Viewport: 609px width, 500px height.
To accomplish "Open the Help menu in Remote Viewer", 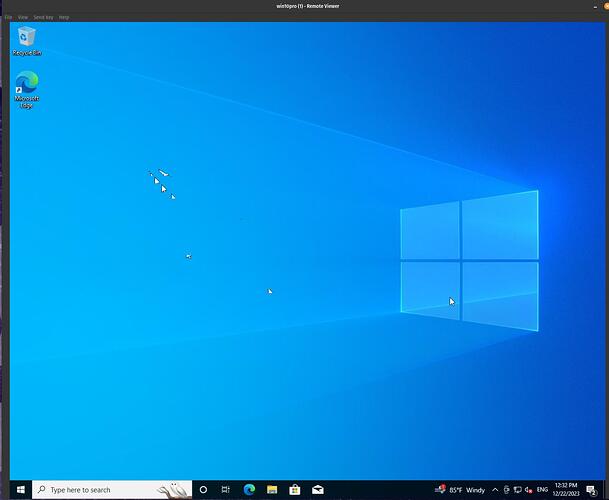I will click(x=64, y=17).
